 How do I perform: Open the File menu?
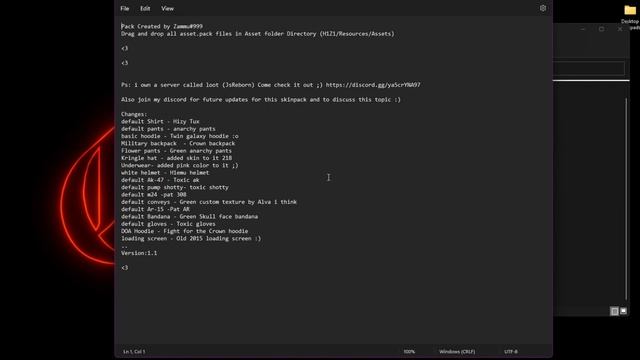[125, 9]
